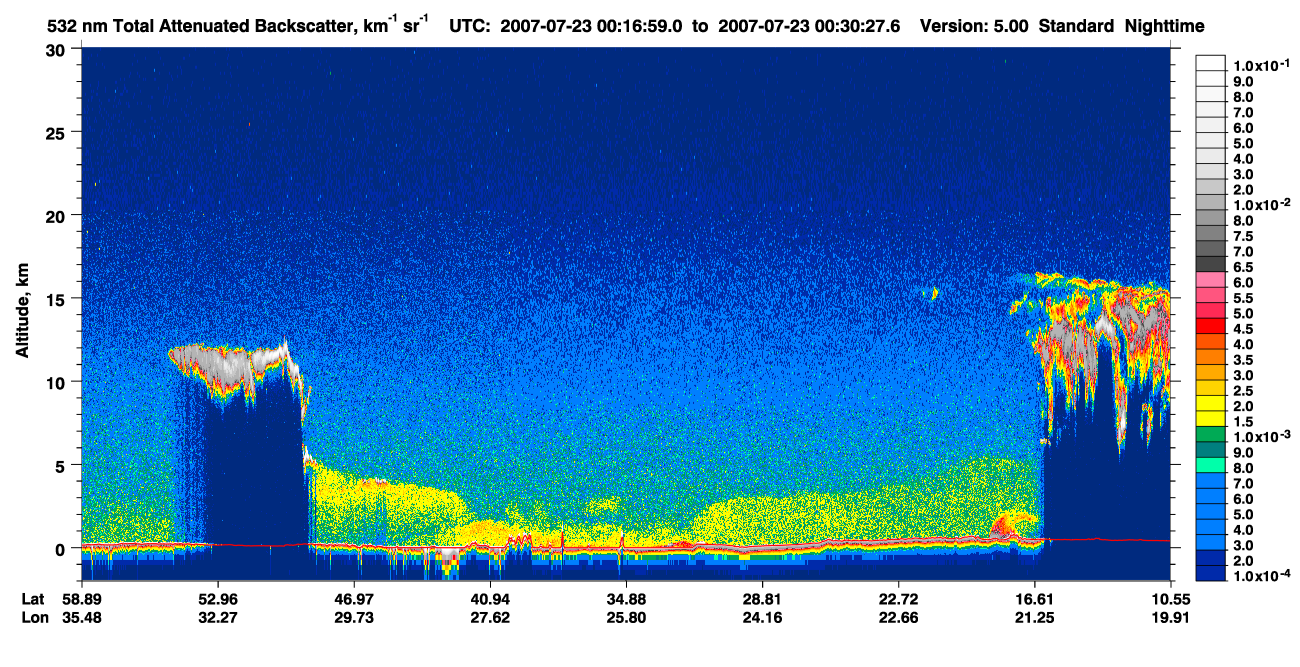
Task: Click the 'Altitude, km' axis title
Action: (22, 312)
